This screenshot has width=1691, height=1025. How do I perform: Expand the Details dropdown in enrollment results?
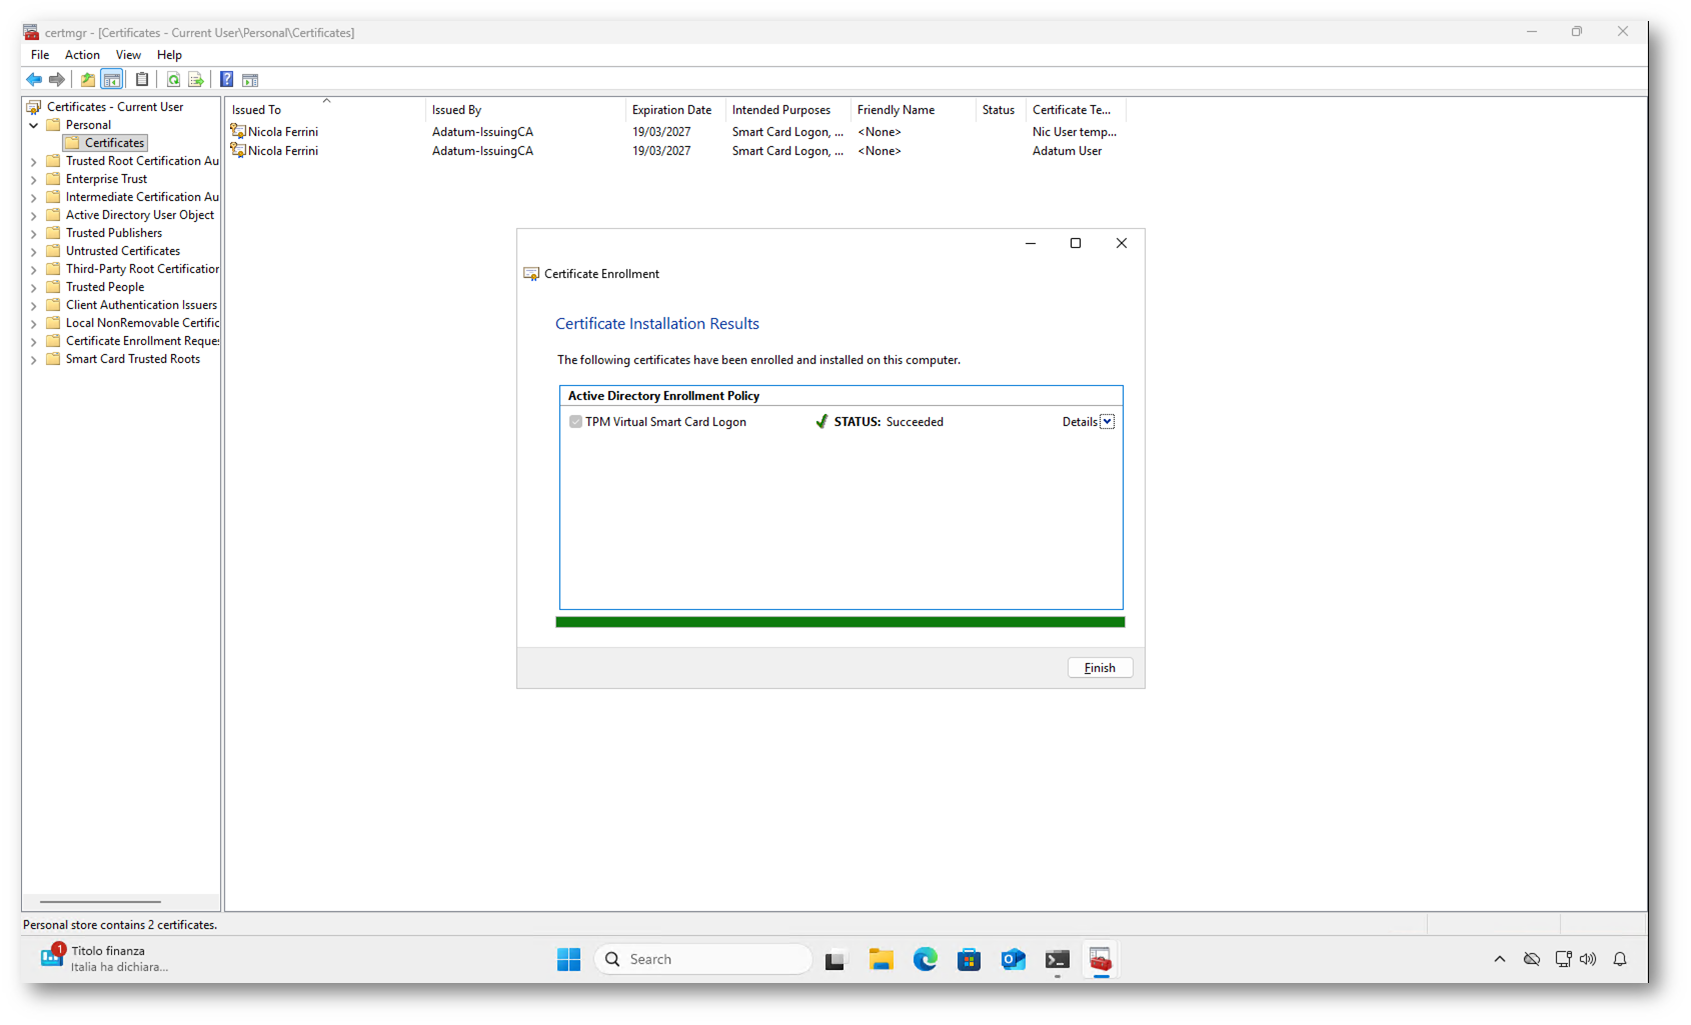(x=1107, y=422)
